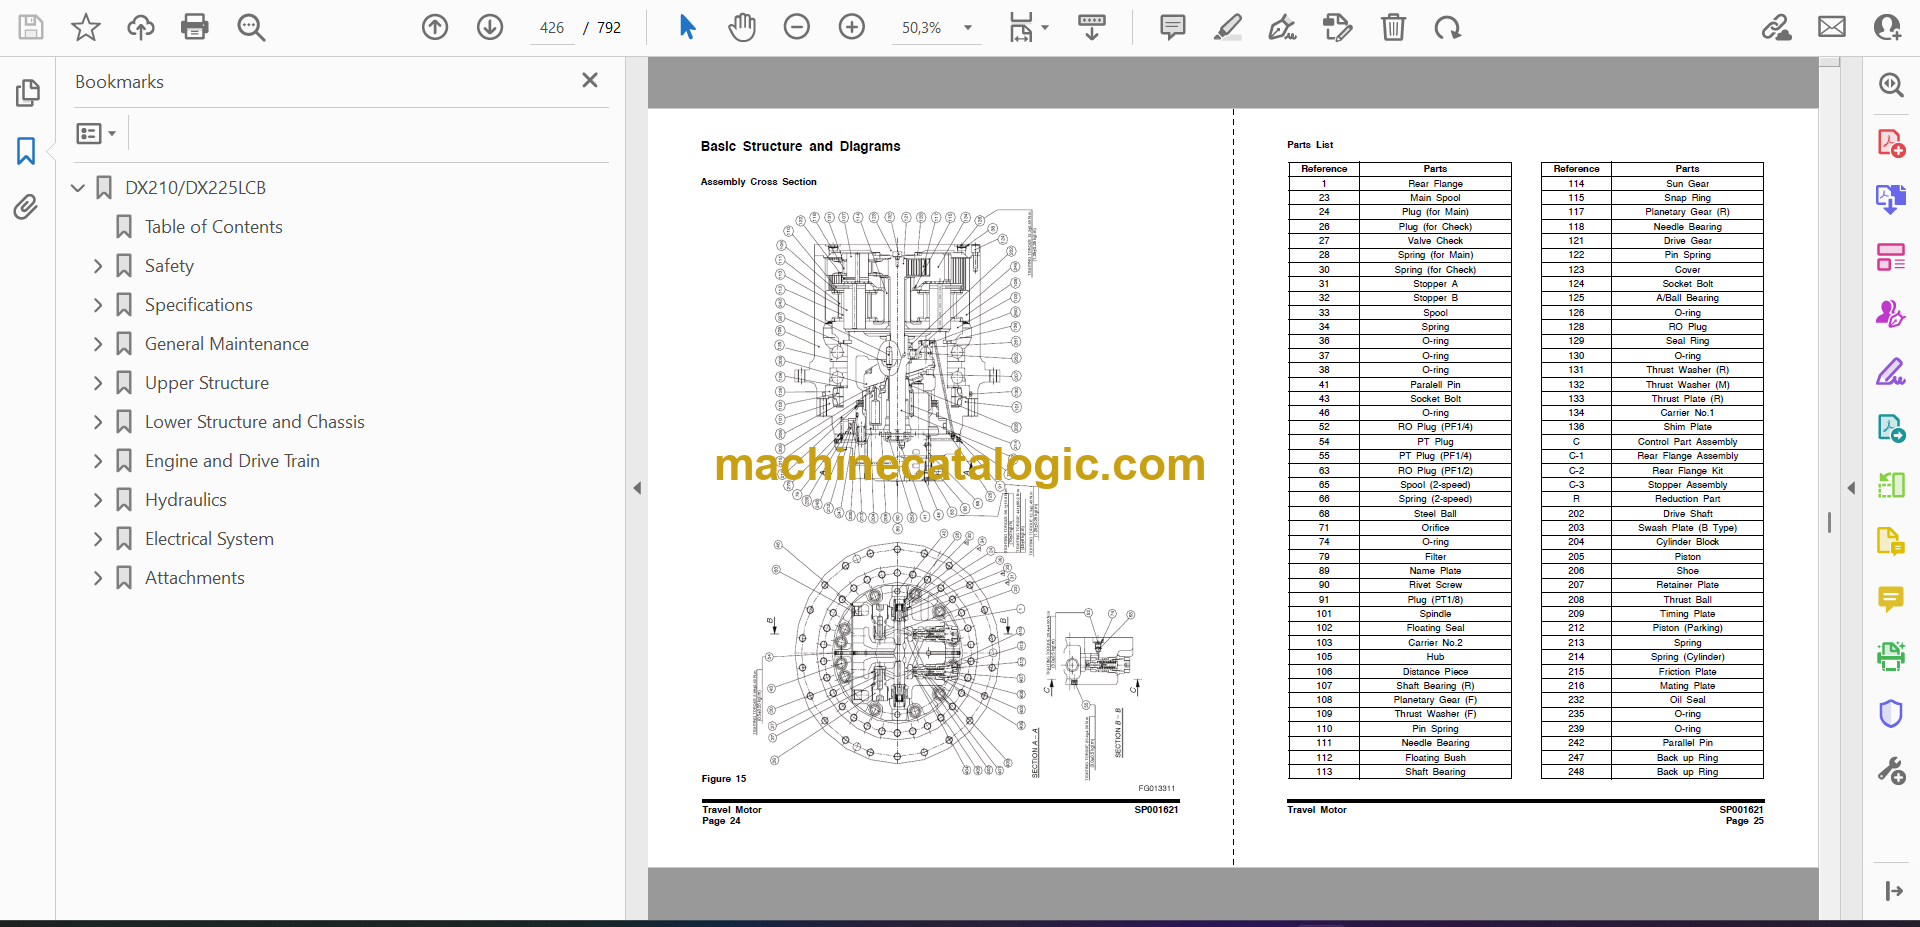This screenshot has height=927, width=1920.
Task: Open Comment tool in right pane
Action: [1890, 600]
